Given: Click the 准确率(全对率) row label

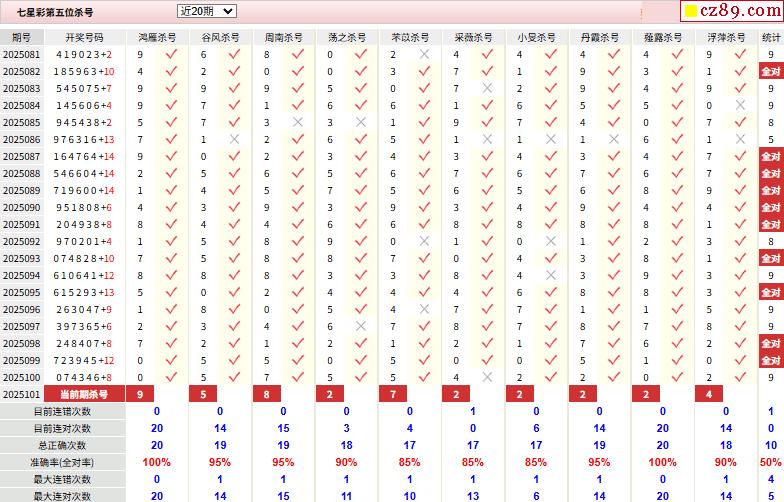Looking at the screenshot, I should click(x=62, y=462).
